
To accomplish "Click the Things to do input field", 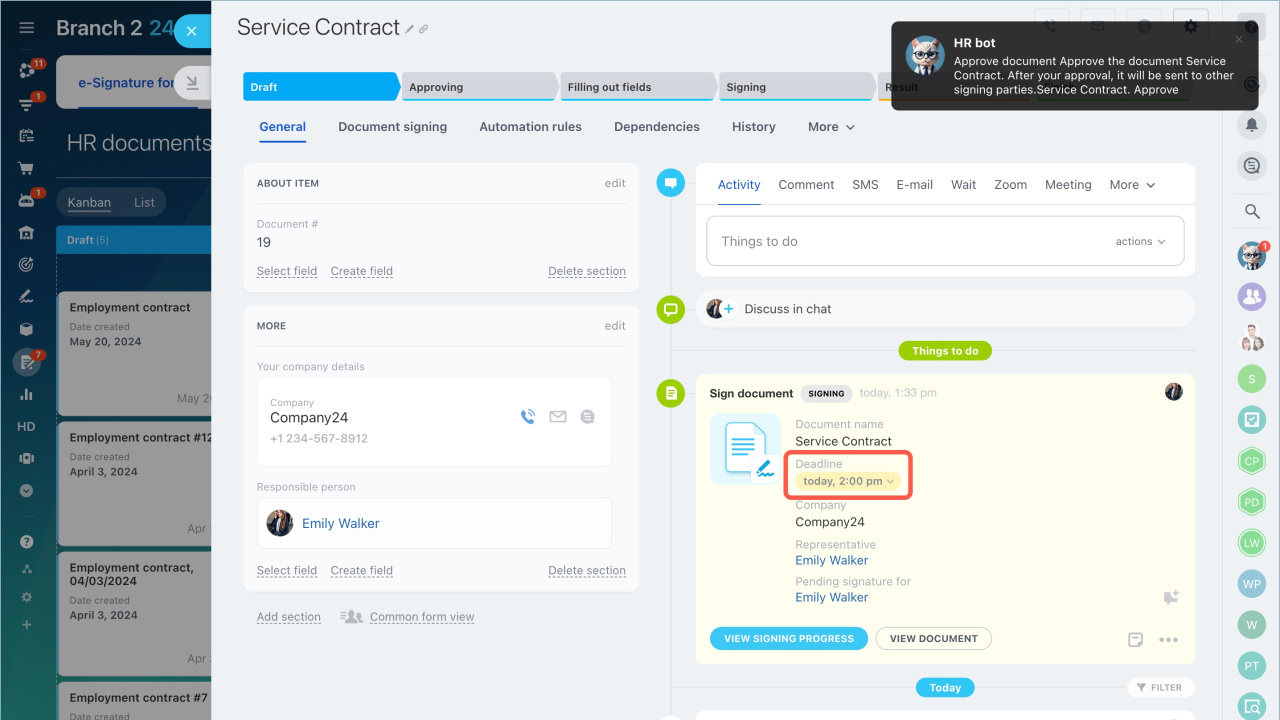I will (x=900, y=241).
